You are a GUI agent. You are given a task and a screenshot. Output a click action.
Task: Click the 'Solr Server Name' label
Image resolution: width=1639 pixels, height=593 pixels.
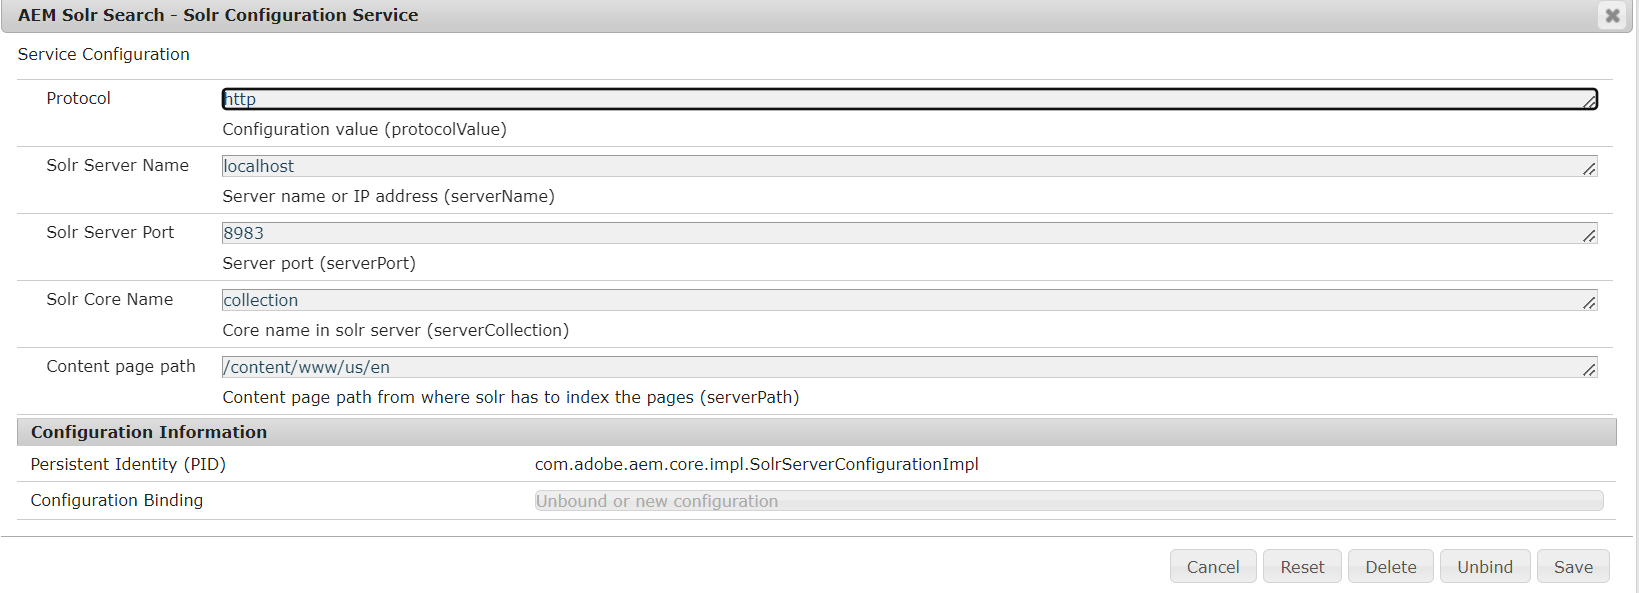117,165
